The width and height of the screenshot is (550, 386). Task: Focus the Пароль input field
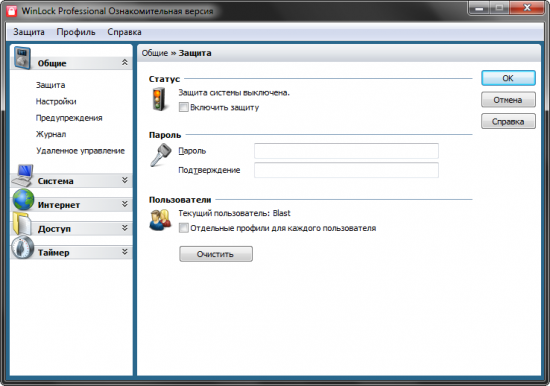tap(346, 151)
